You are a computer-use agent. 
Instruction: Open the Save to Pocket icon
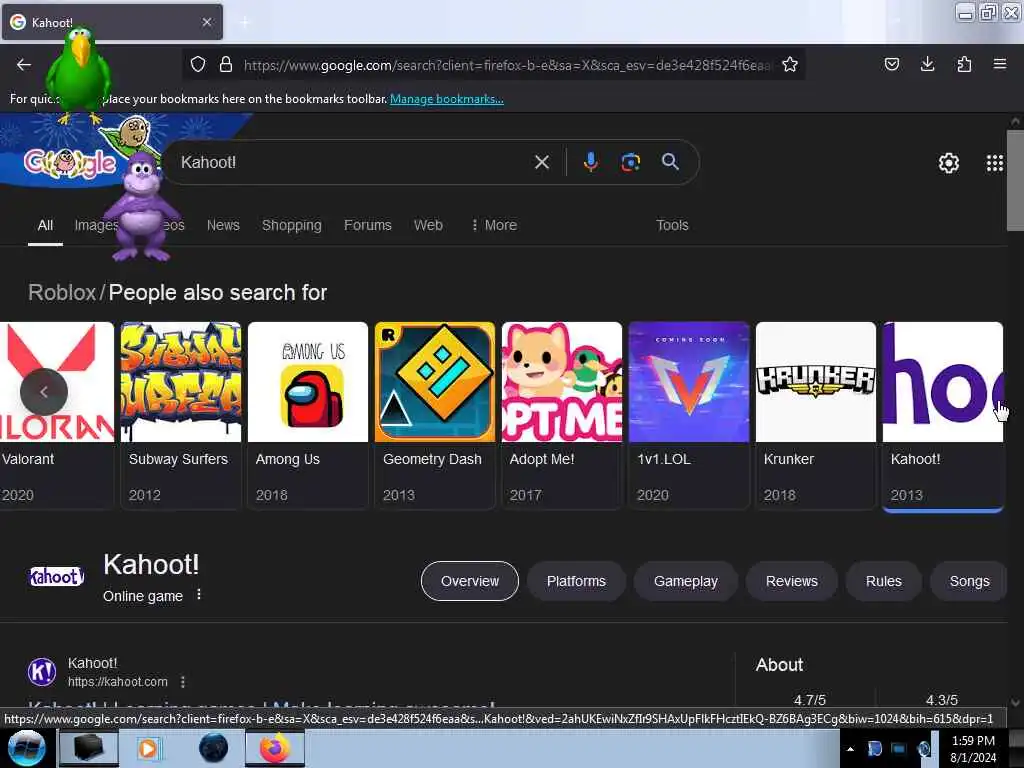(x=891, y=64)
